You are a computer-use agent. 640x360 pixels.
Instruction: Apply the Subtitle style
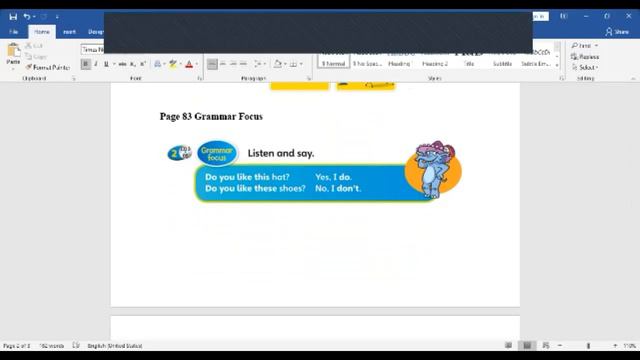502,61
